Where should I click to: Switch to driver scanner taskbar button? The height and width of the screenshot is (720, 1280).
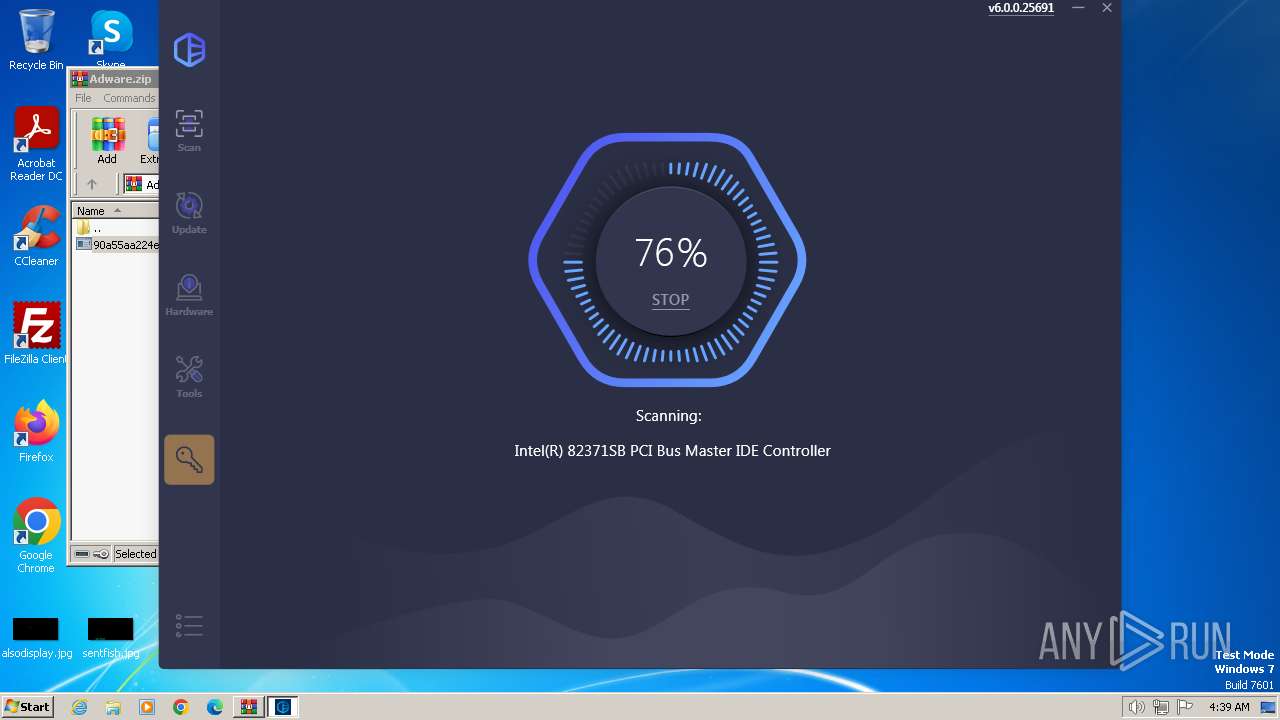283,707
